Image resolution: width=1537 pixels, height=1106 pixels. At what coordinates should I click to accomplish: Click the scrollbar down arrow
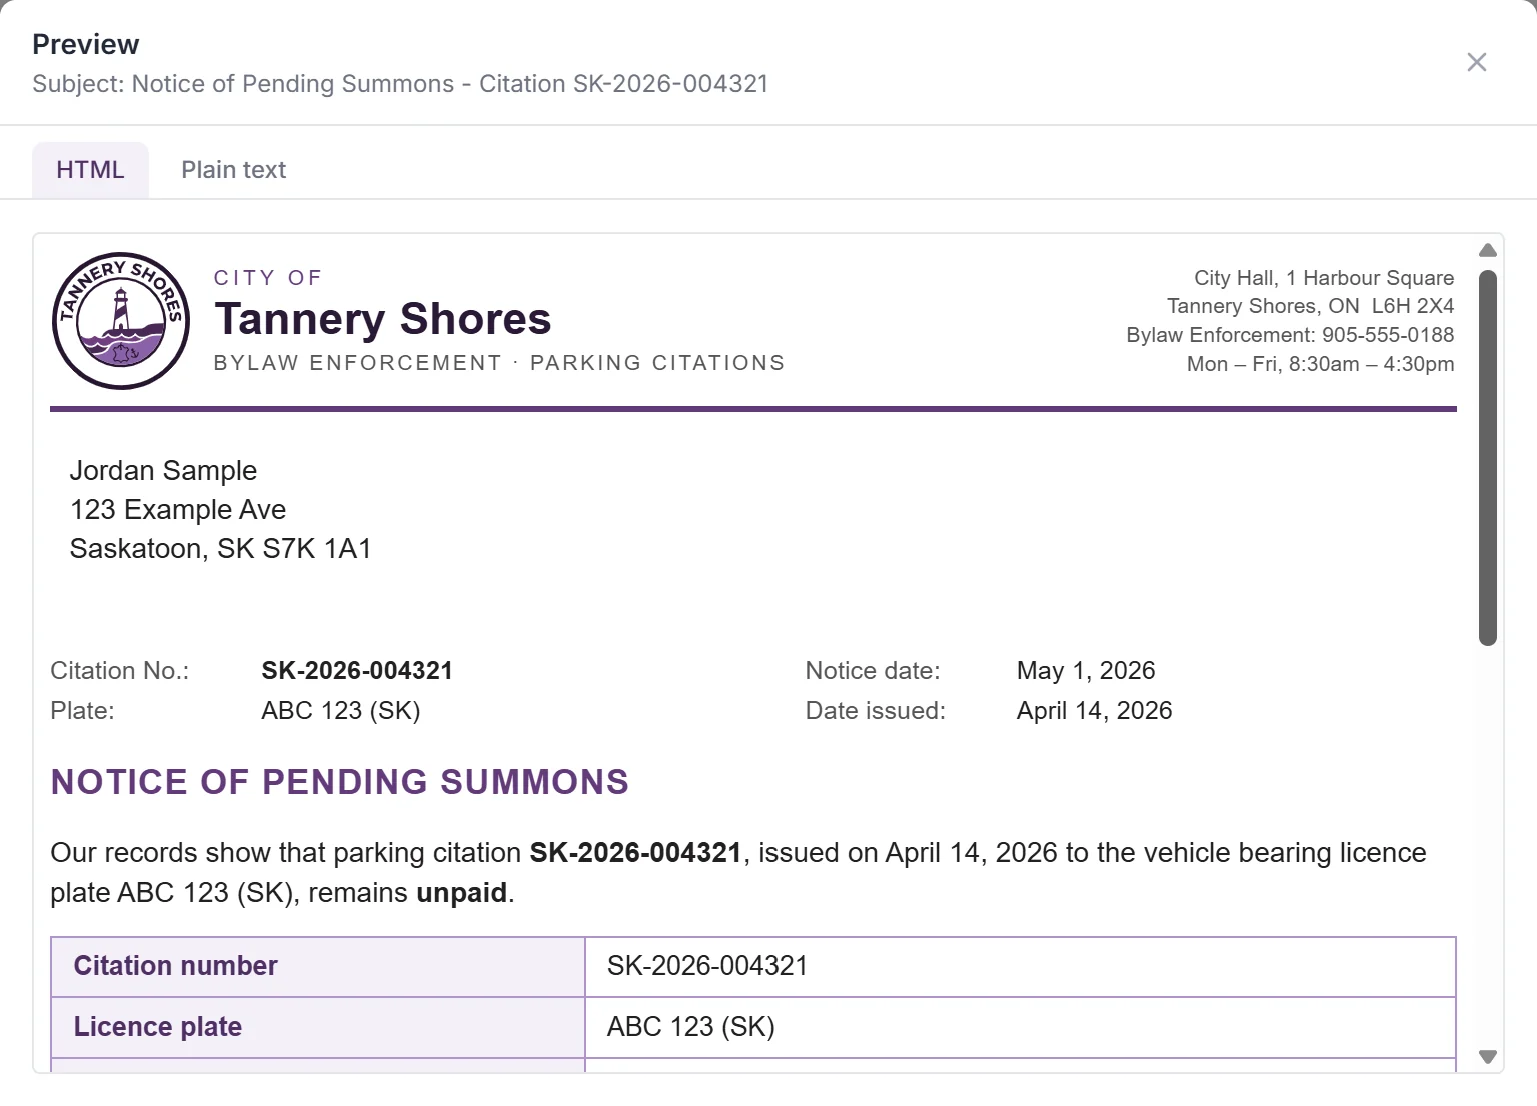pos(1488,1056)
